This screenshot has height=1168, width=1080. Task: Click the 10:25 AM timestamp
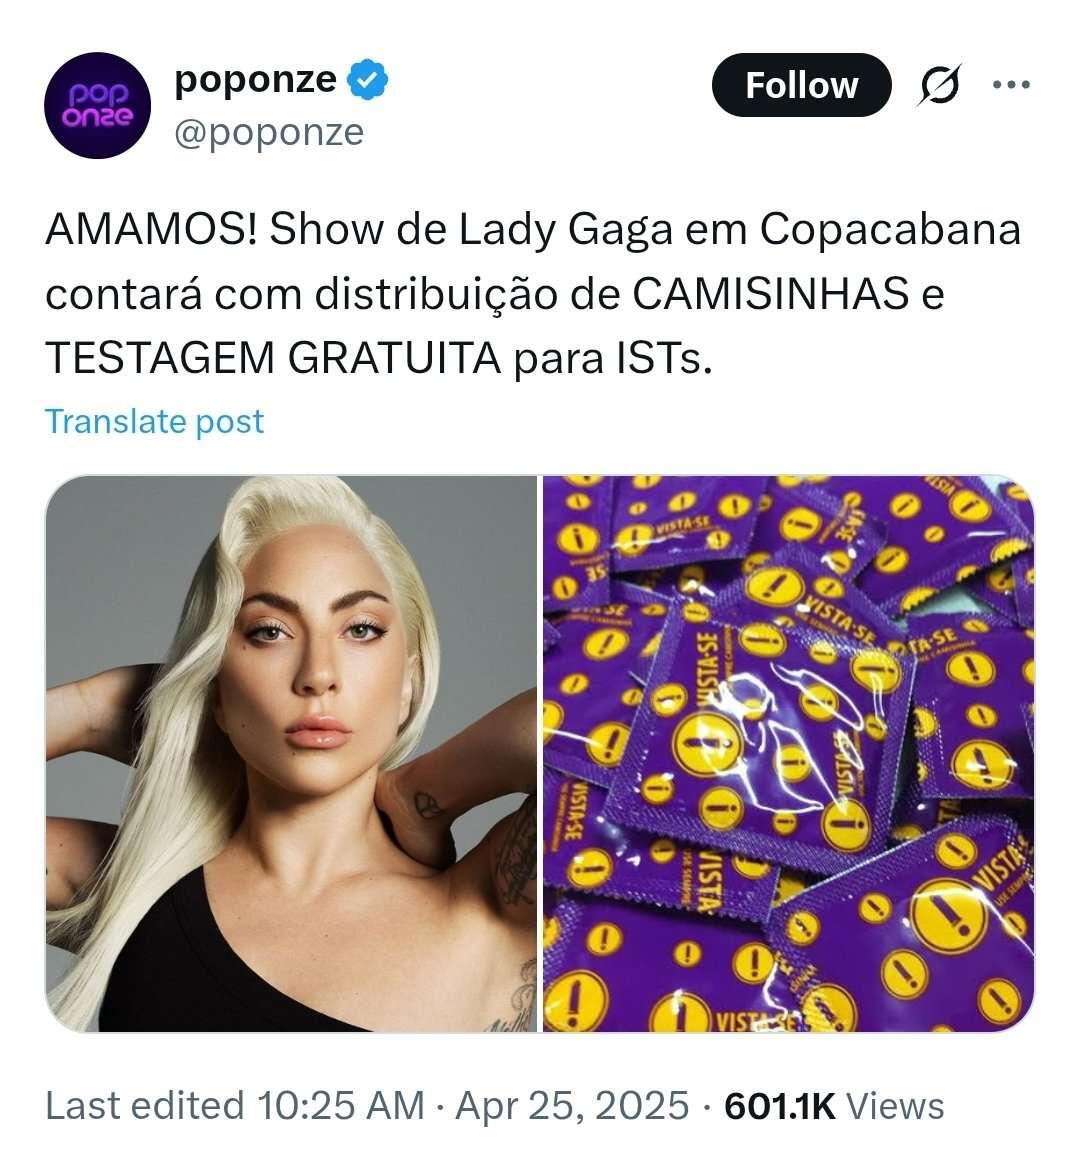tap(340, 1105)
